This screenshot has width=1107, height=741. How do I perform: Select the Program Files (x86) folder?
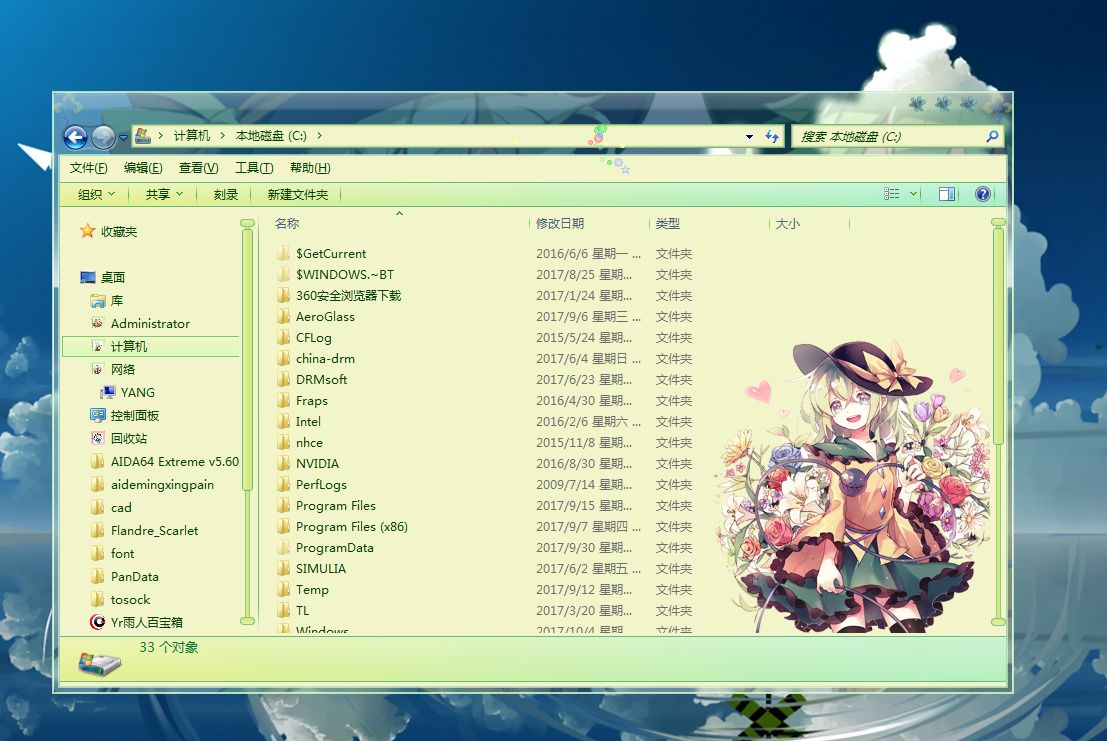click(x=352, y=526)
